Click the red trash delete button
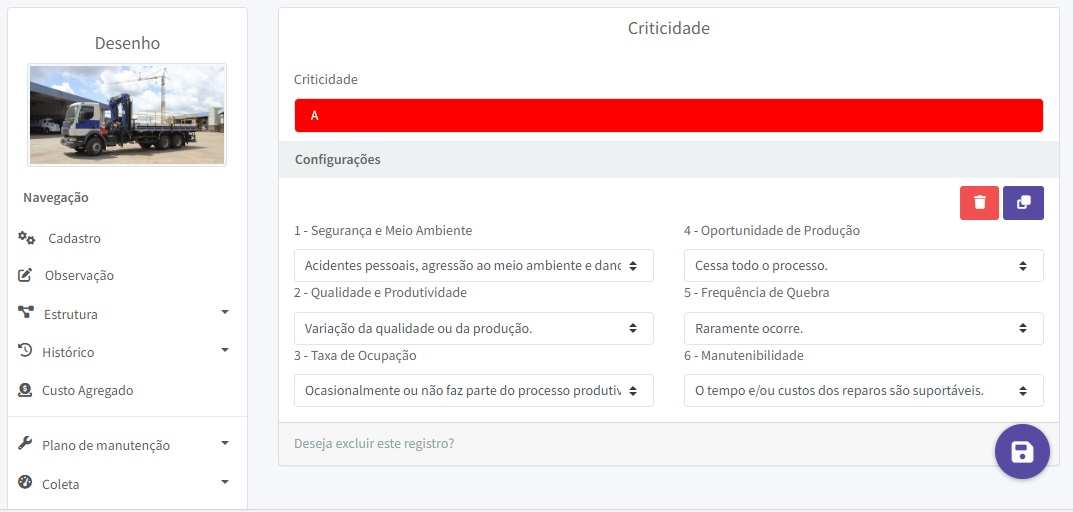 [979, 203]
